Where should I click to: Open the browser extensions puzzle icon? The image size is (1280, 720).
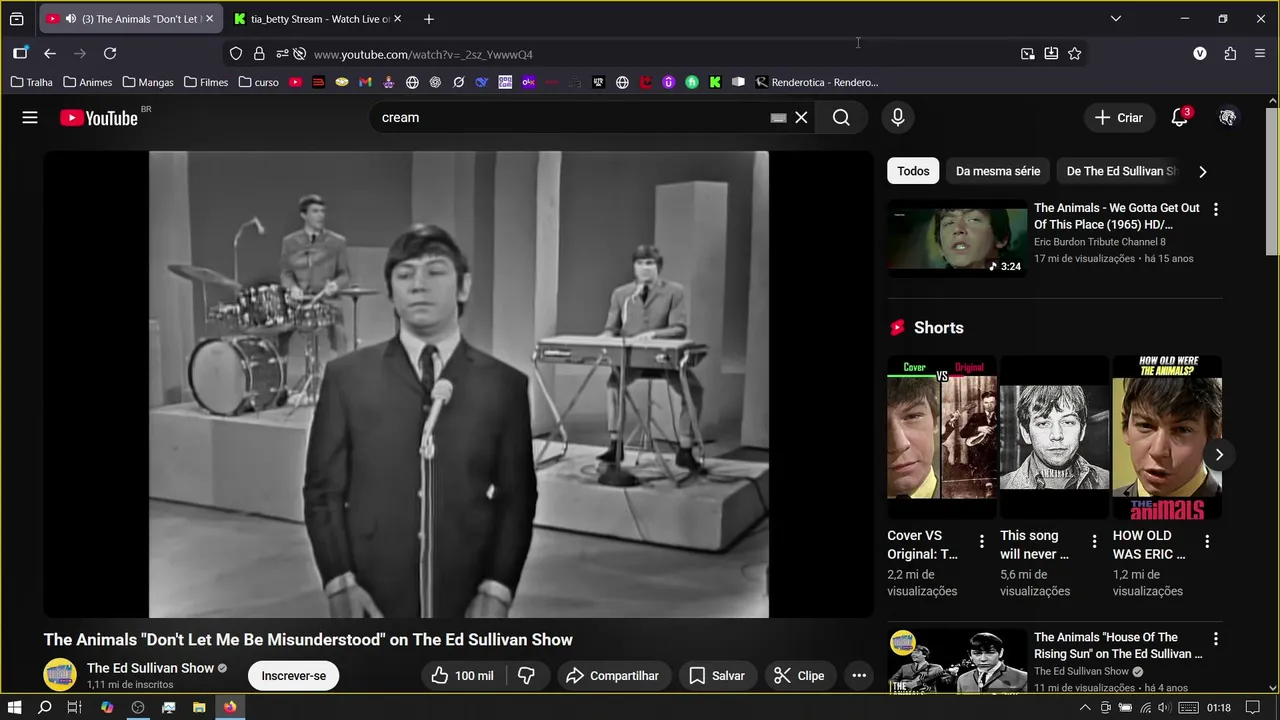click(x=1230, y=54)
